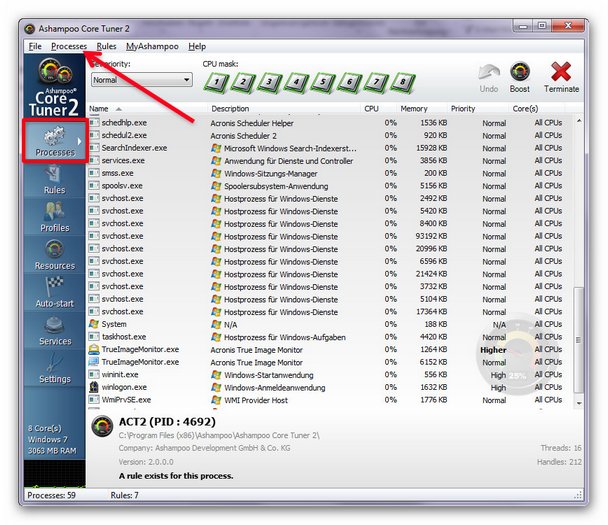608x525 pixels.
Task: Sort by the Memory column header
Action: pos(422,109)
